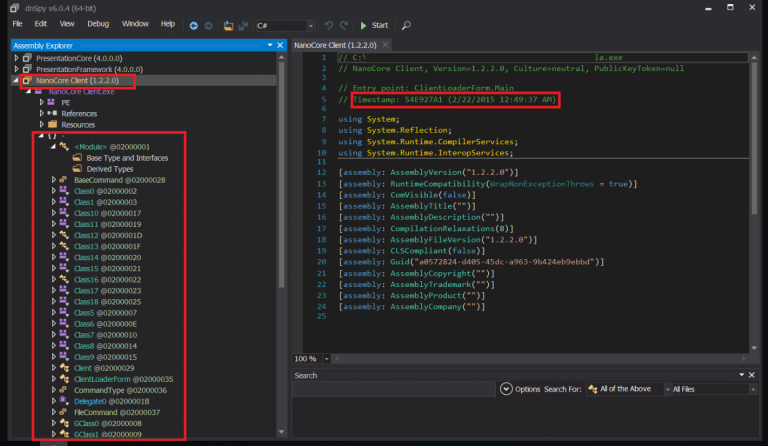Close the Search panel

[752, 375]
